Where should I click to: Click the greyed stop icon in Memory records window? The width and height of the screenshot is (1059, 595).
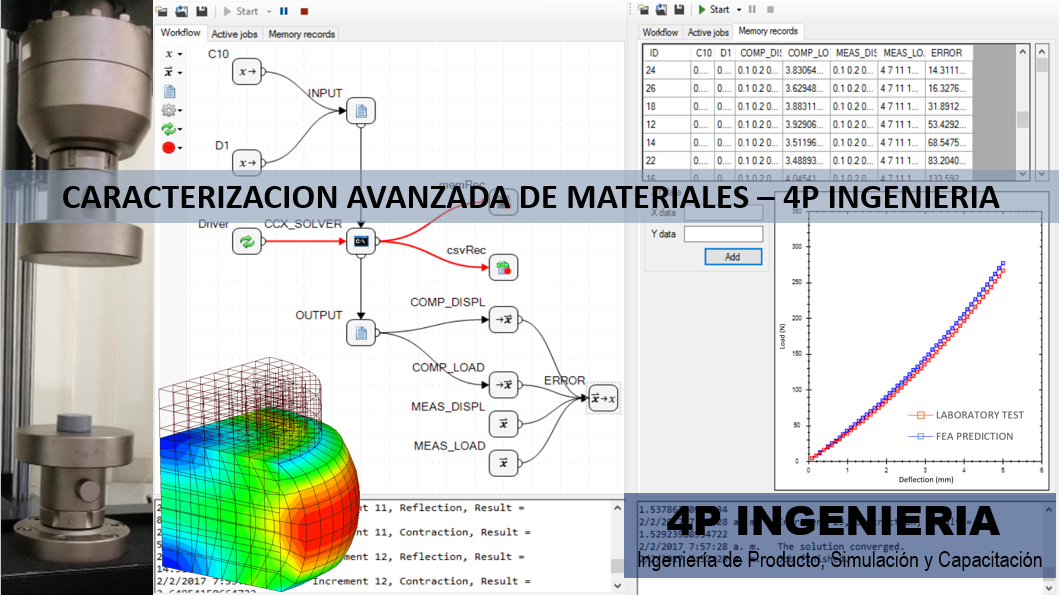click(770, 9)
